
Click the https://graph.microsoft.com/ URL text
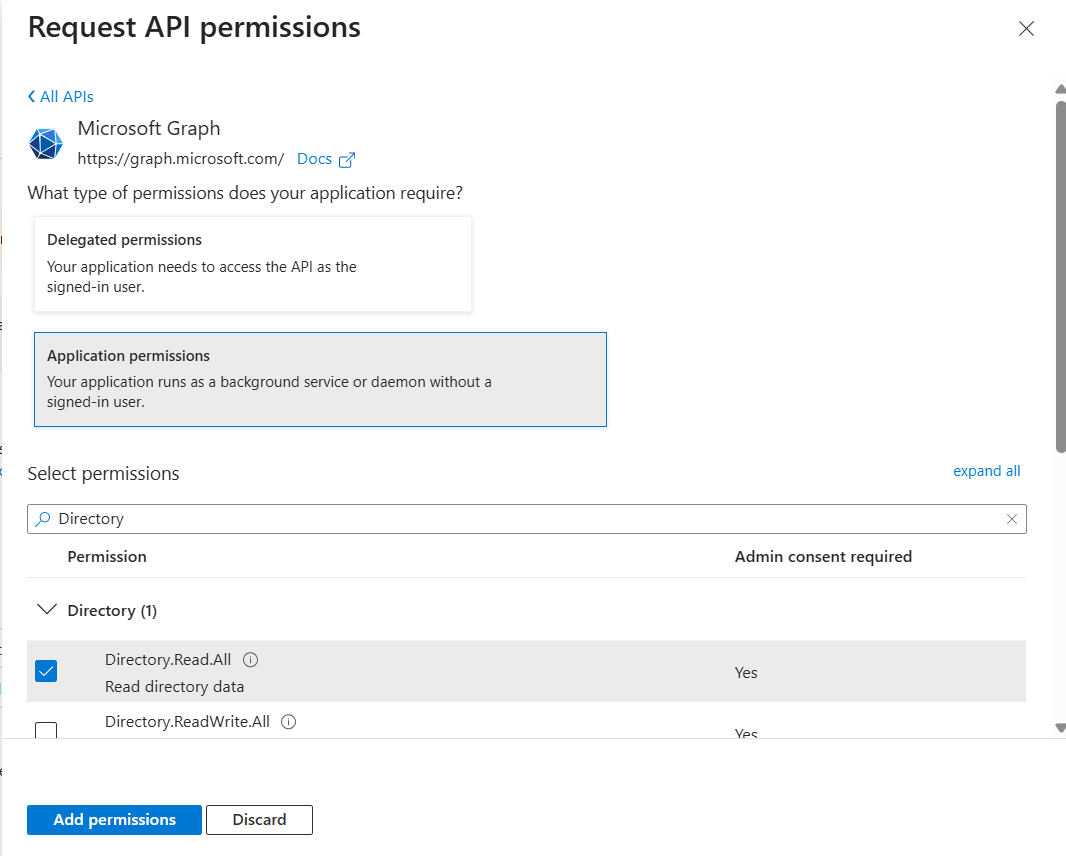[181, 159]
